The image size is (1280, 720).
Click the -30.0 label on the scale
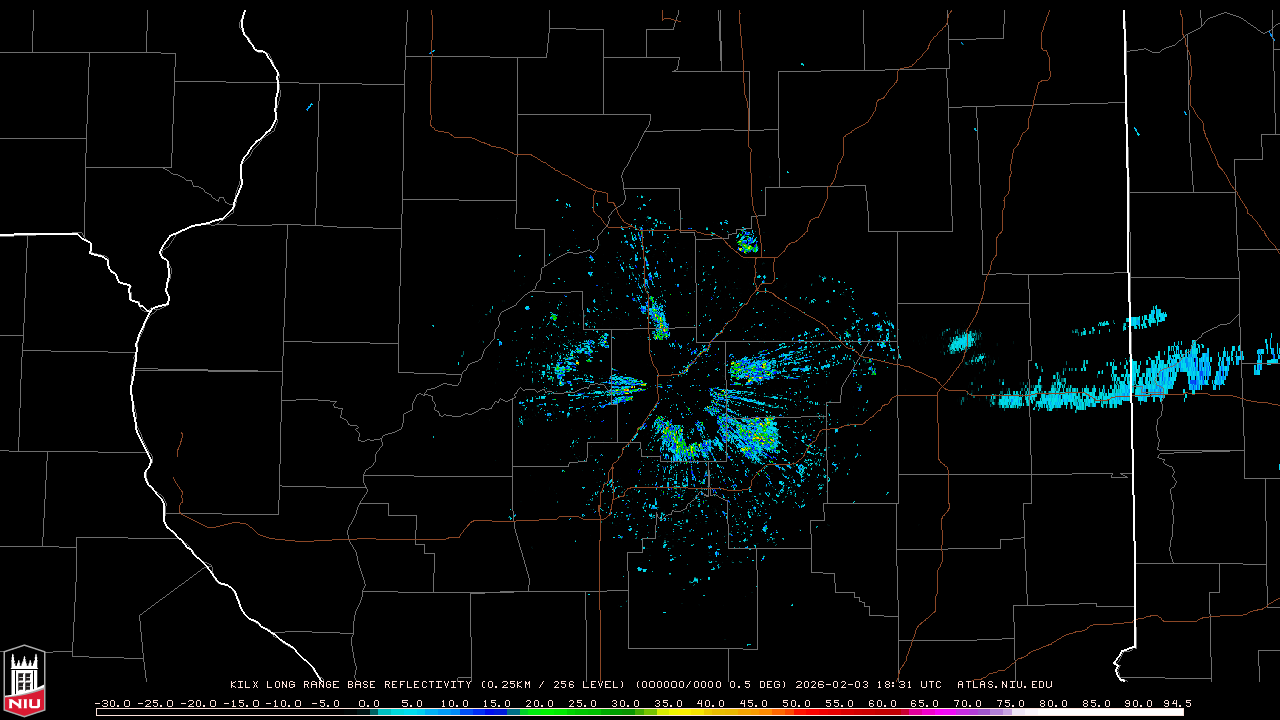[112, 703]
